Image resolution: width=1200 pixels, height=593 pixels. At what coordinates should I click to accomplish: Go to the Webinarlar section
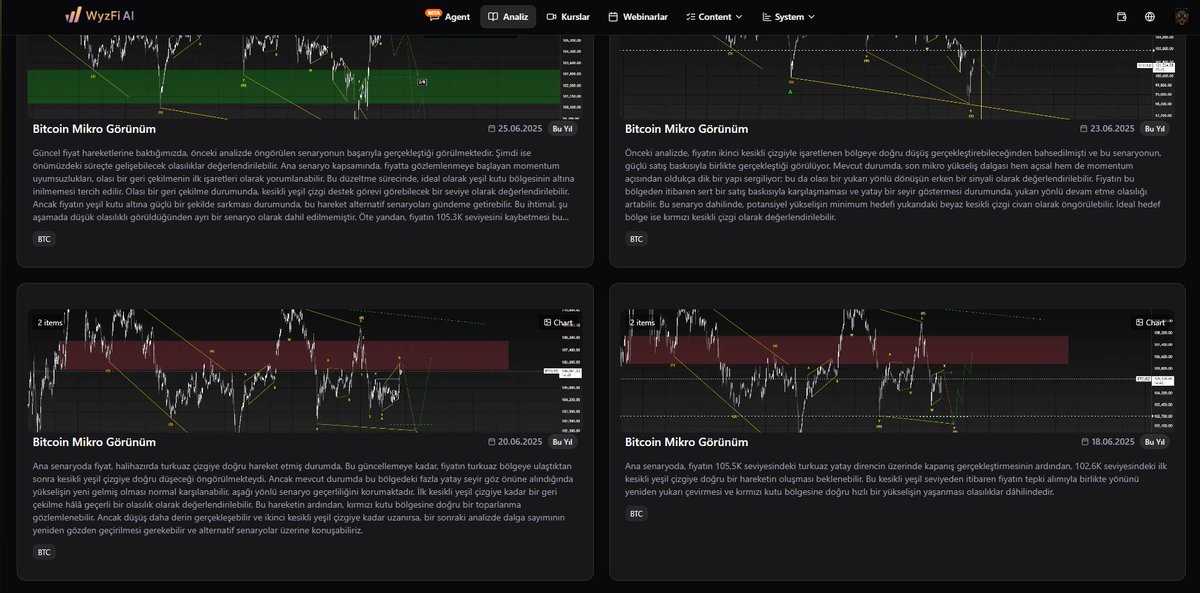click(637, 17)
